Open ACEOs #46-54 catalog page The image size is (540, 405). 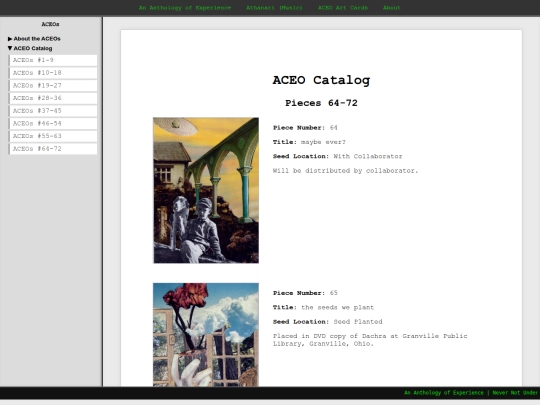(x=53, y=123)
